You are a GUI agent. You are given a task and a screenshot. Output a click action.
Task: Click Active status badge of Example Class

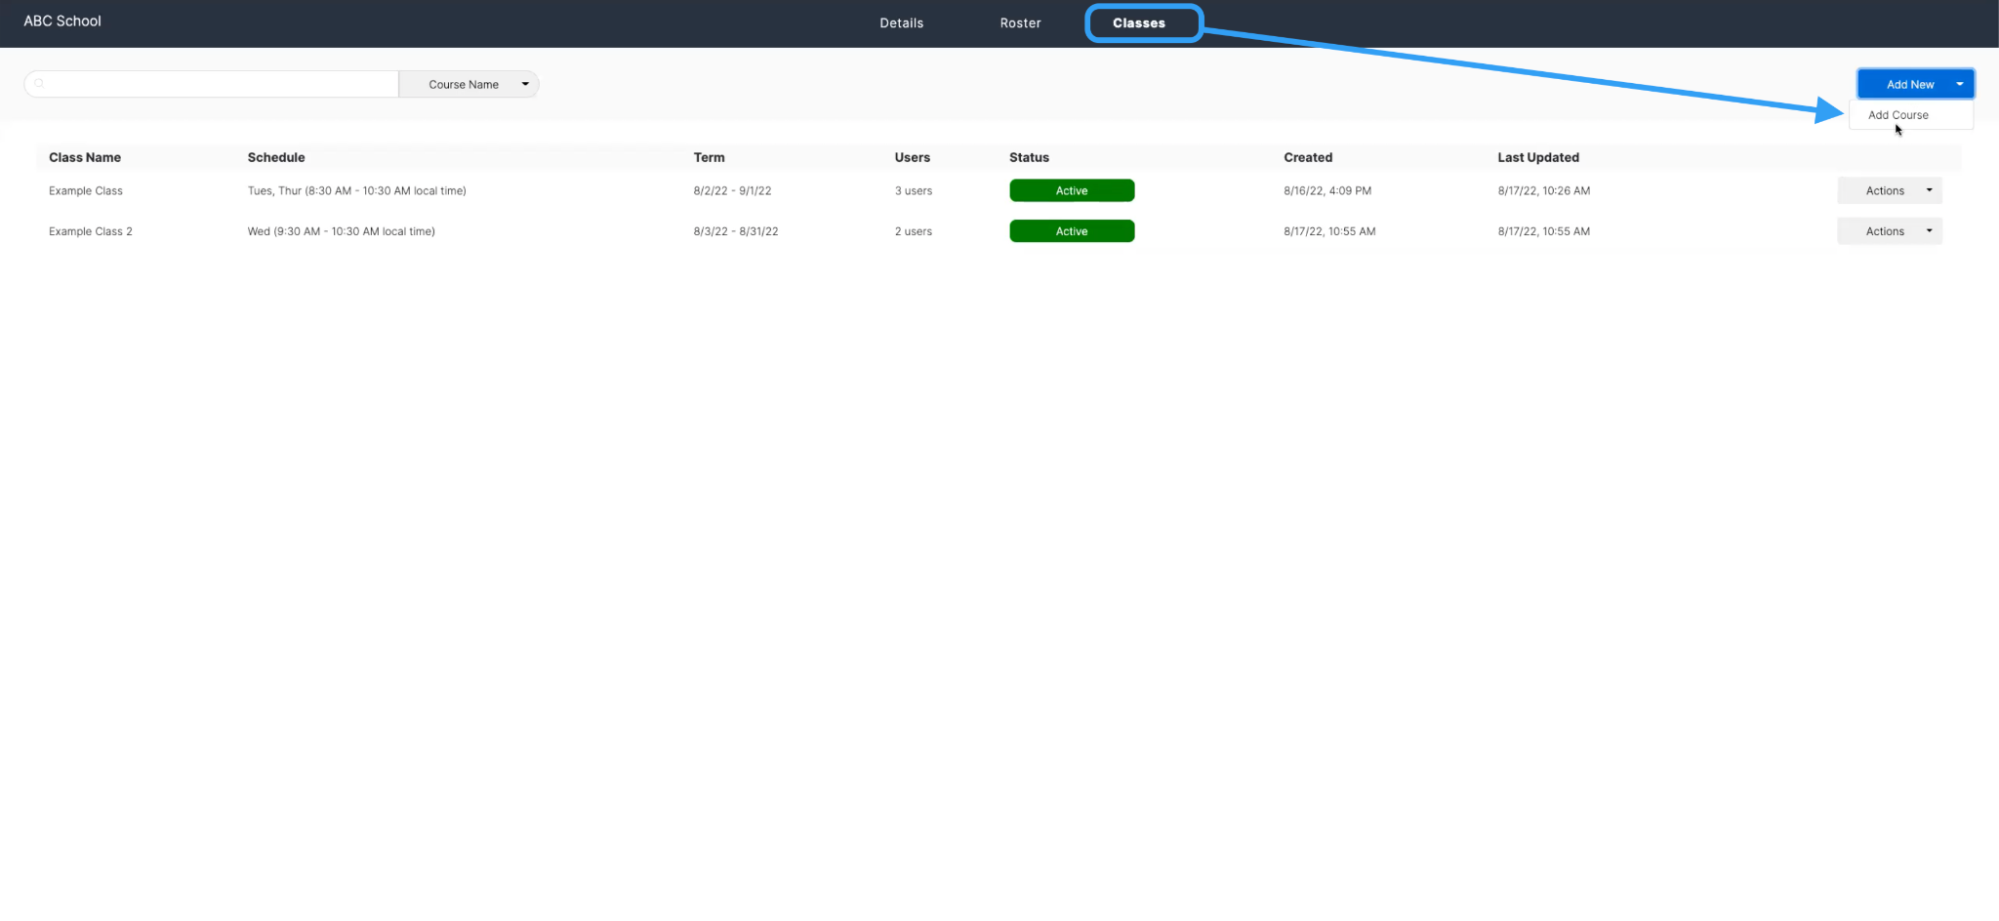point(1071,191)
